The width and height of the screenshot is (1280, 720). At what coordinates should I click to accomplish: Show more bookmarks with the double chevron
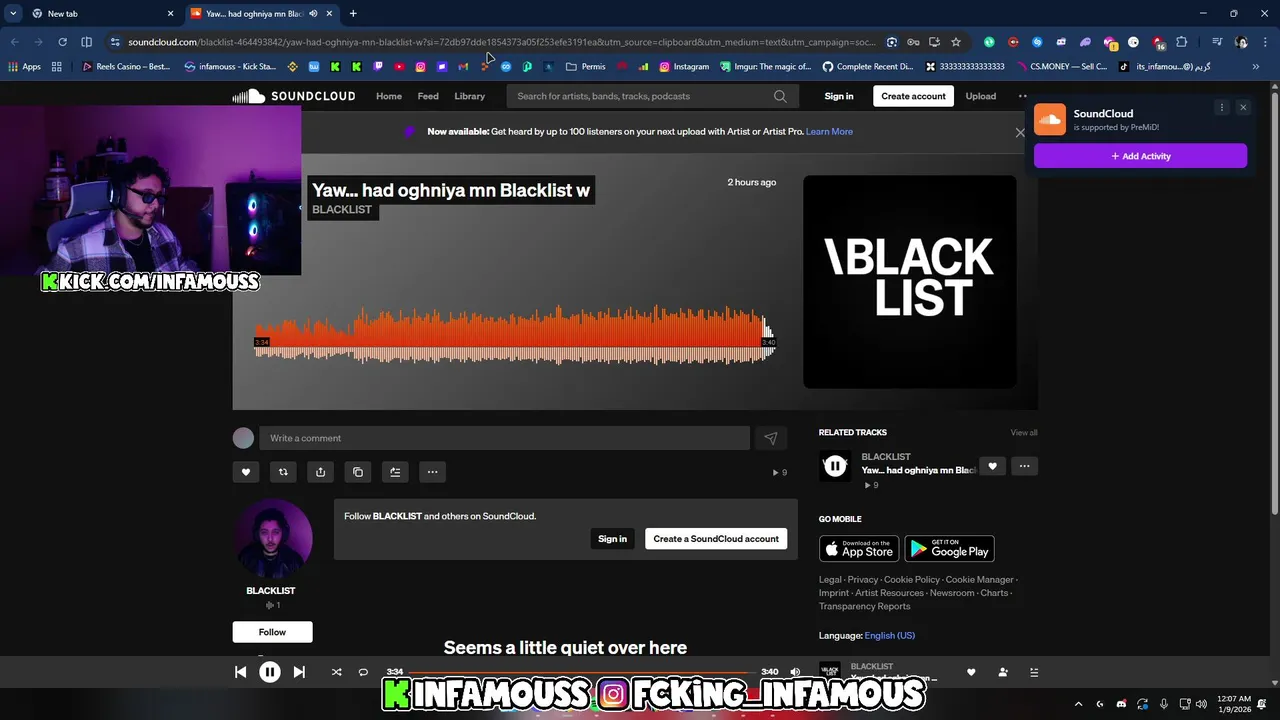point(1256,67)
